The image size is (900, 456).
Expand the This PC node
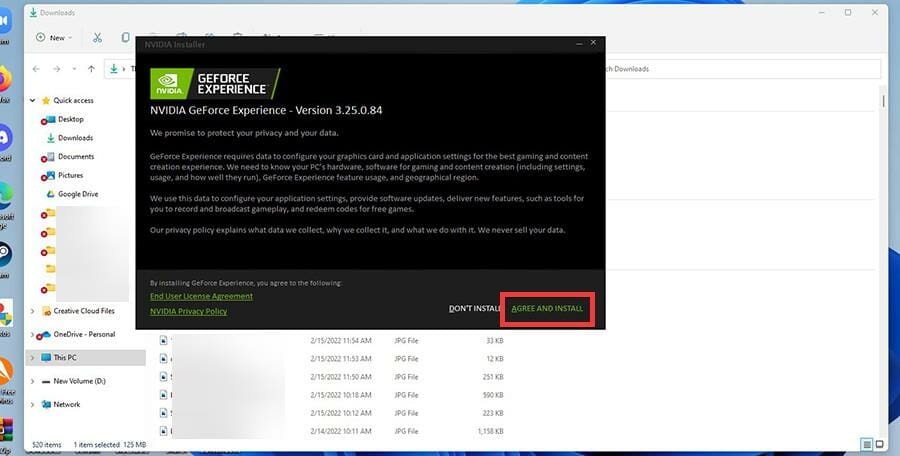32,358
